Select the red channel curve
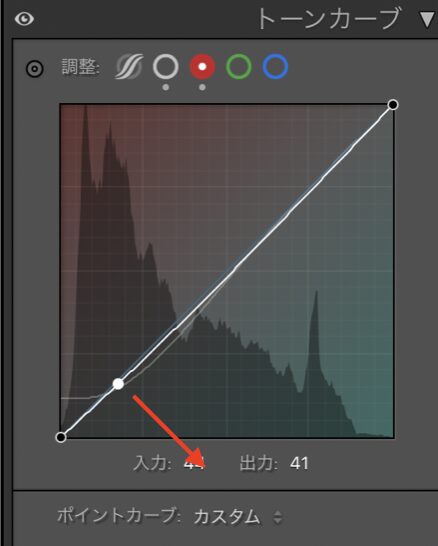This screenshot has height=546, width=438. coord(202,66)
